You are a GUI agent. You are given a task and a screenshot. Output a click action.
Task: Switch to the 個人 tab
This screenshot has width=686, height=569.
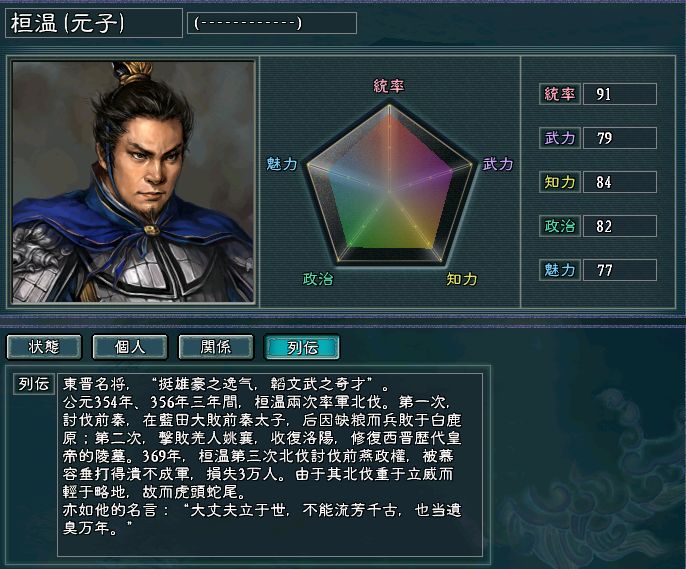[x=130, y=347]
